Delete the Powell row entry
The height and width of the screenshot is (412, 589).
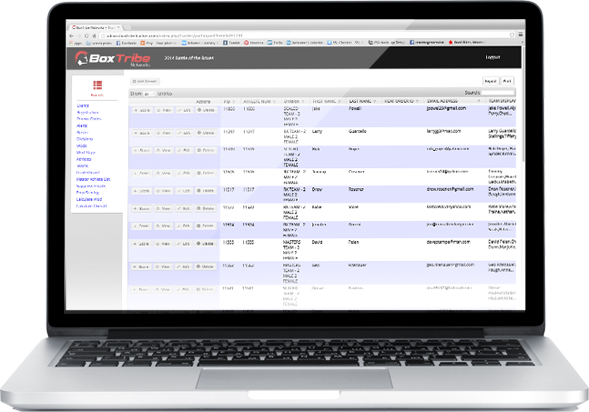206,110
